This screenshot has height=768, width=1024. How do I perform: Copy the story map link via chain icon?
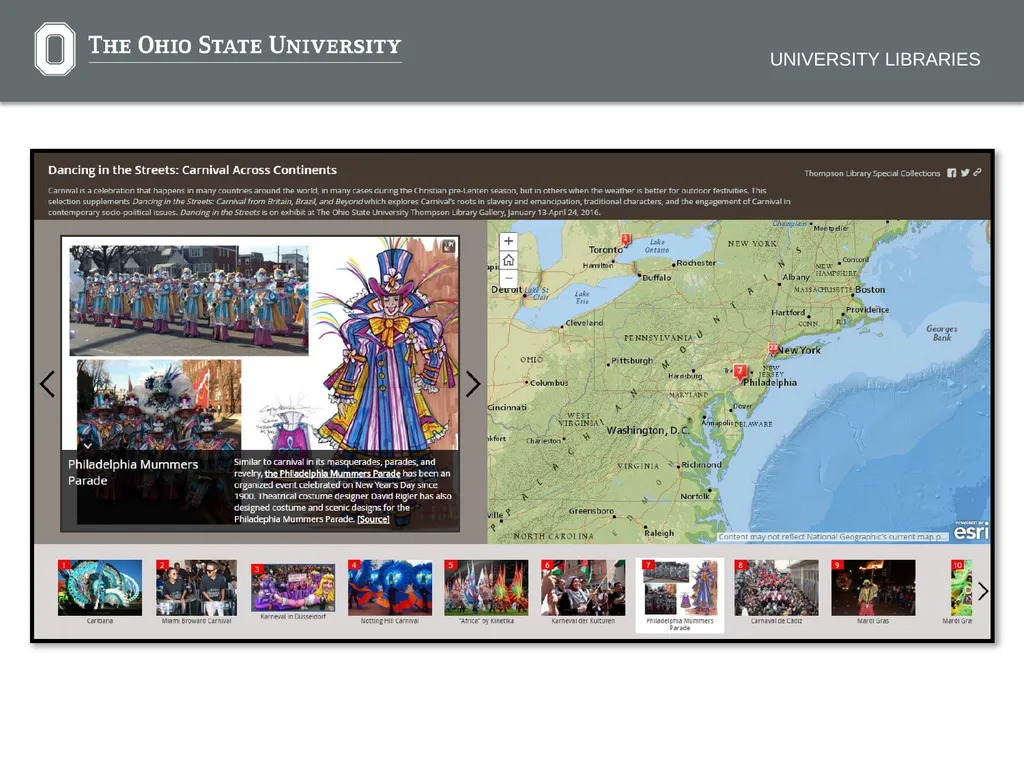click(x=977, y=172)
